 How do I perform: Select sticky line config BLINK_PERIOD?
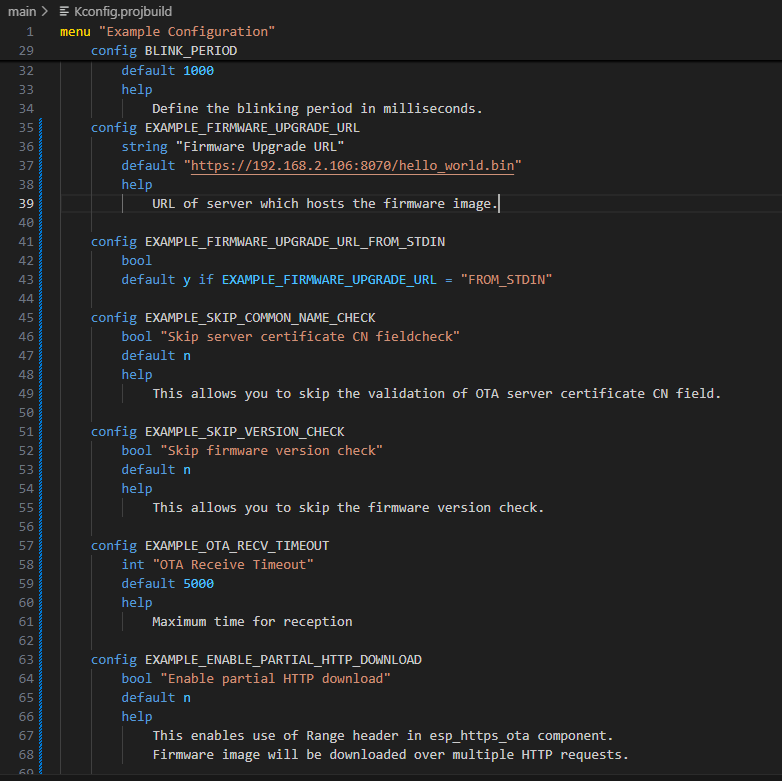click(x=164, y=51)
